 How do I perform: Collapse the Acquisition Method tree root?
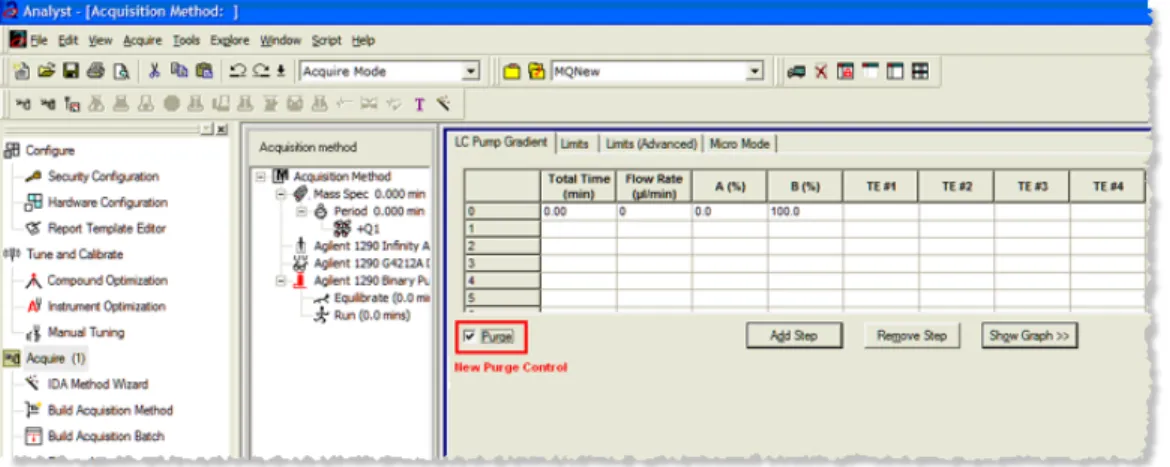coord(260,177)
